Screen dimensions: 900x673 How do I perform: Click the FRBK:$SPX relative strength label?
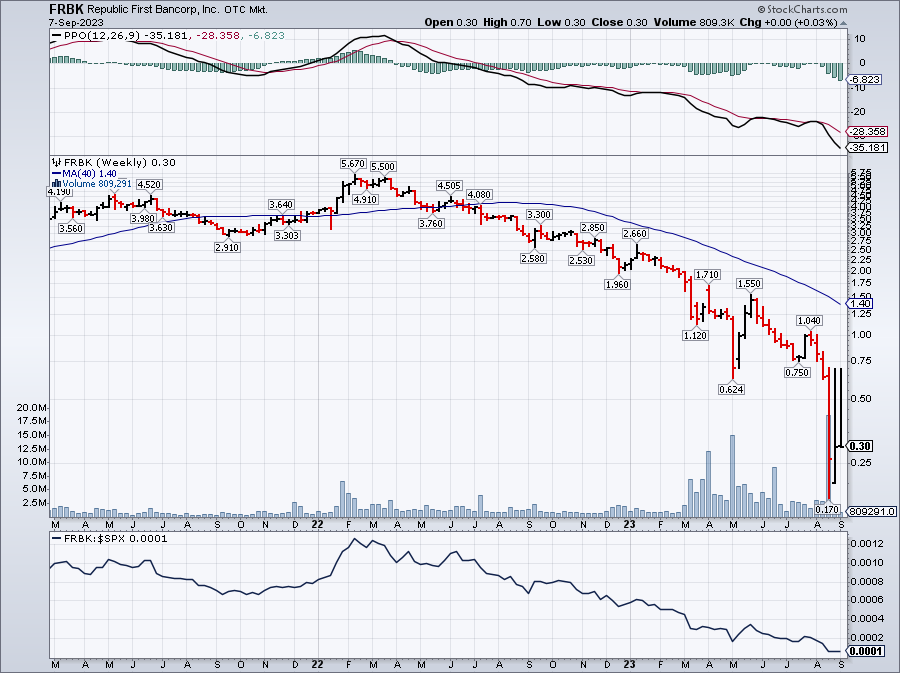click(x=97, y=538)
